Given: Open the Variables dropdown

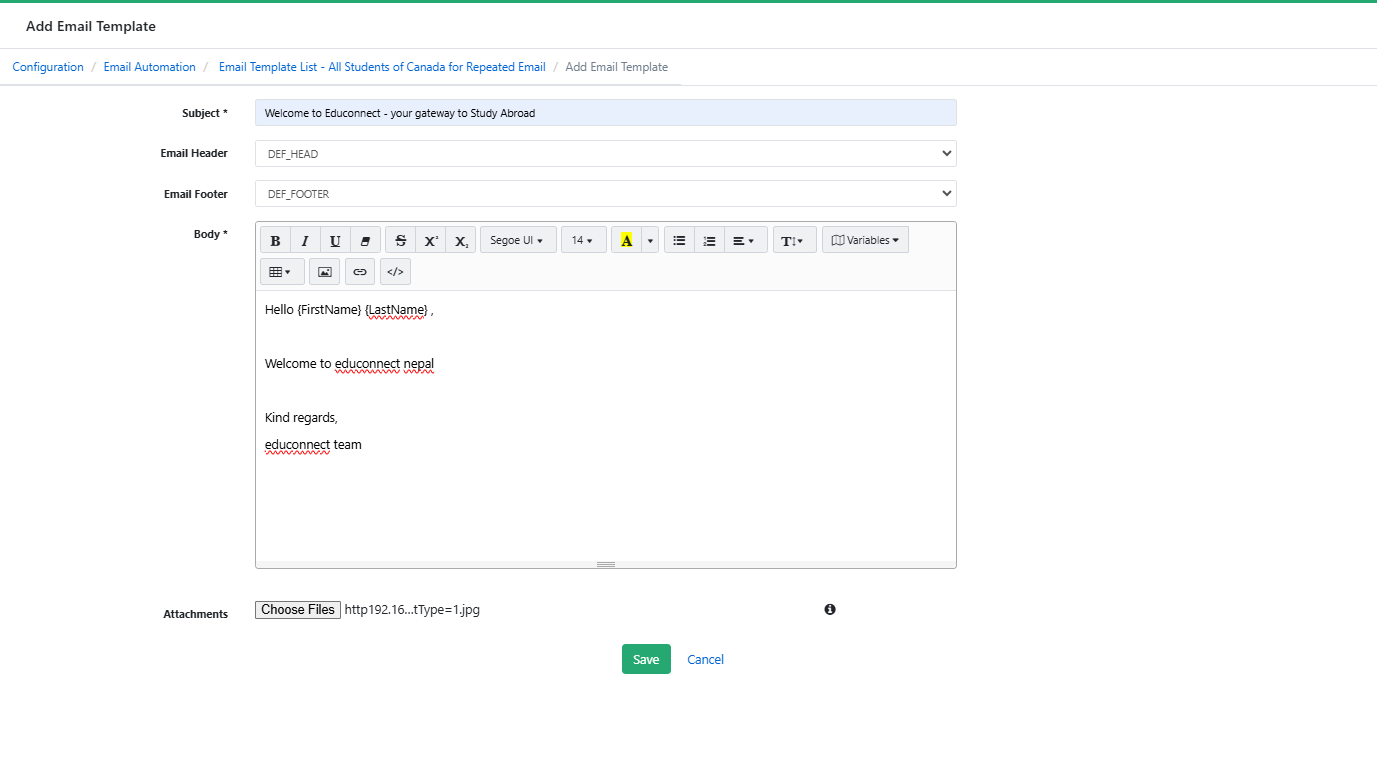Looking at the screenshot, I should [x=865, y=240].
